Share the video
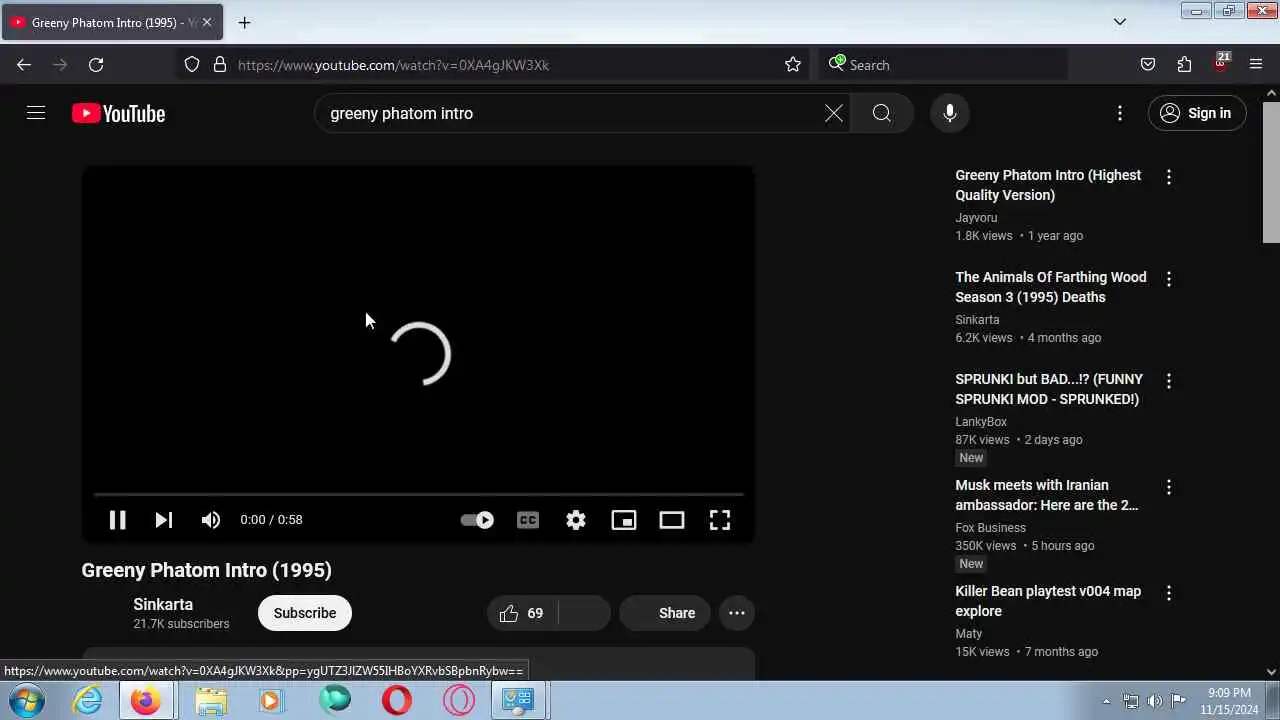This screenshot has height=720, width=1280. tap(665, 613)
